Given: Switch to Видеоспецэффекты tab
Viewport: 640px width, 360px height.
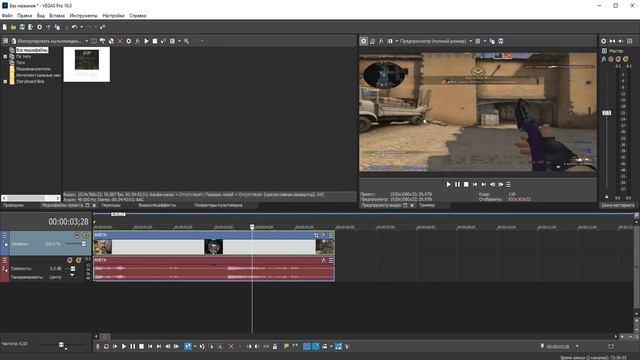Looking at the screenshot, I should click(157, 205).
